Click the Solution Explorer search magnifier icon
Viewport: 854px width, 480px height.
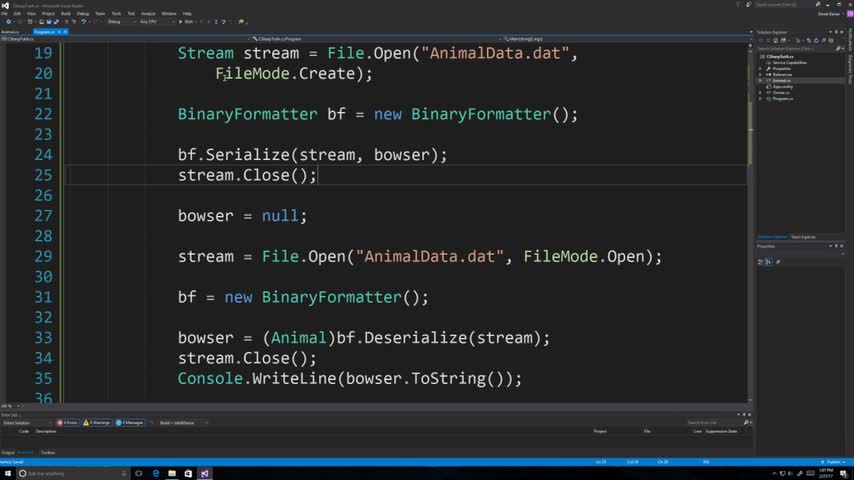tap(838, 48)
